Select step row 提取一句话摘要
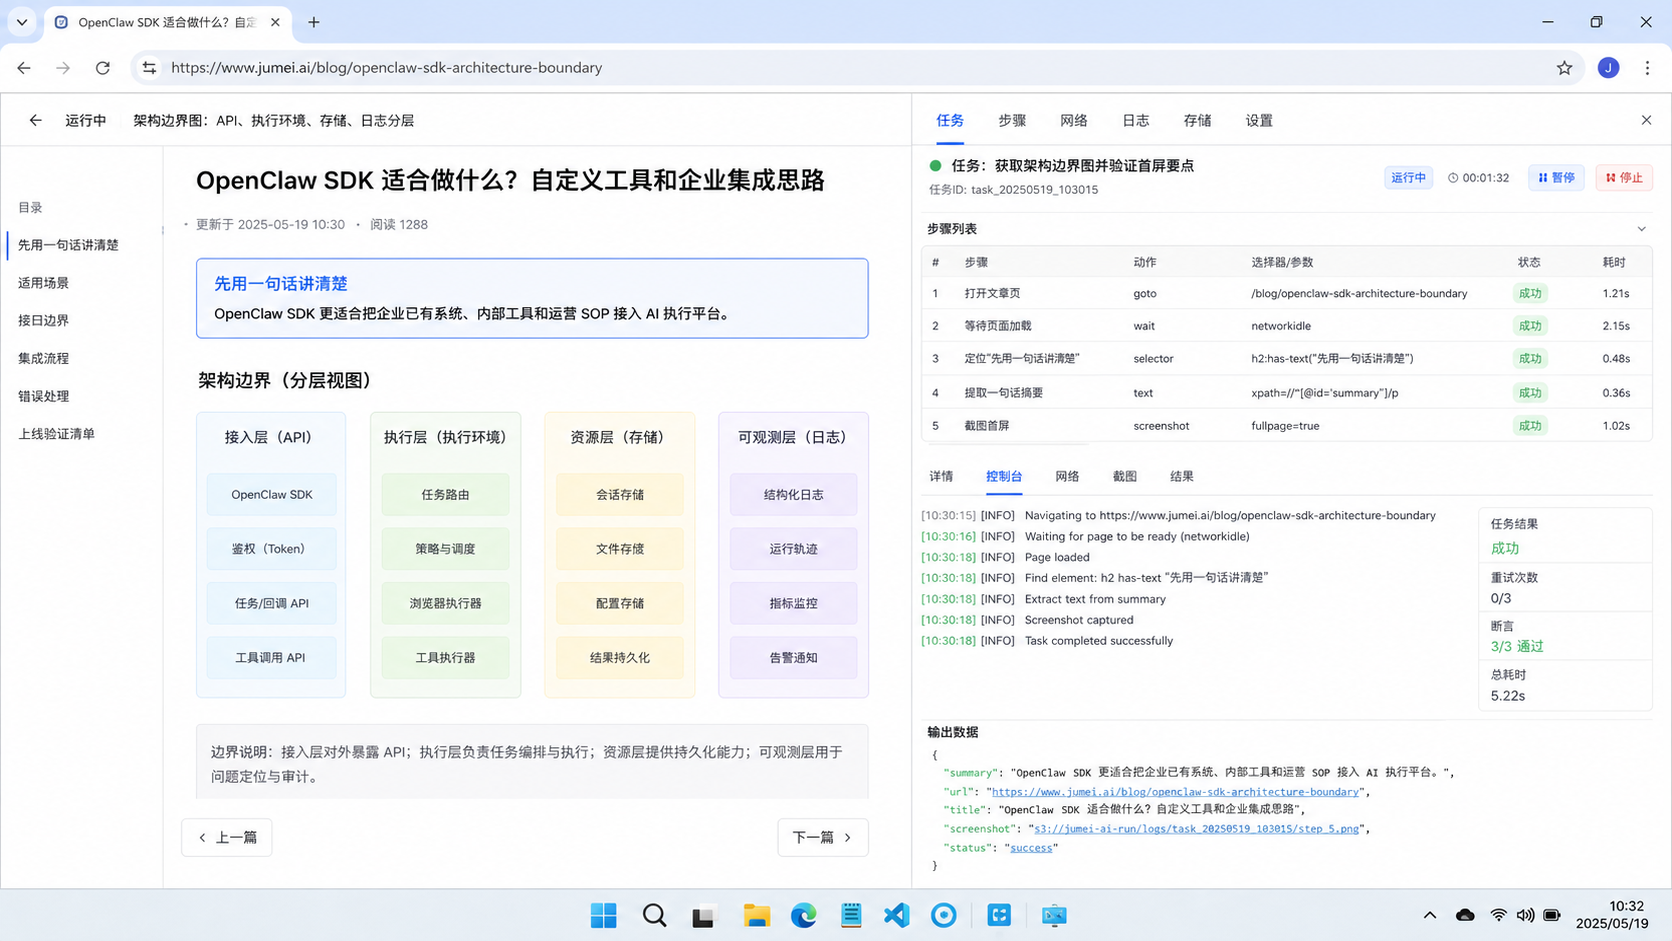This screenshot has height=941, width=1672. 1286,393
